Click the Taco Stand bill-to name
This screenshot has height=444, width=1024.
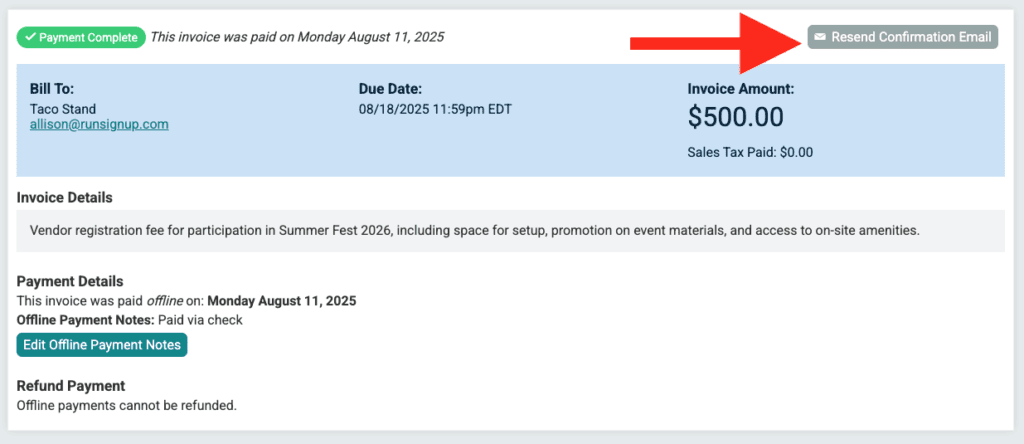point(63,109)
